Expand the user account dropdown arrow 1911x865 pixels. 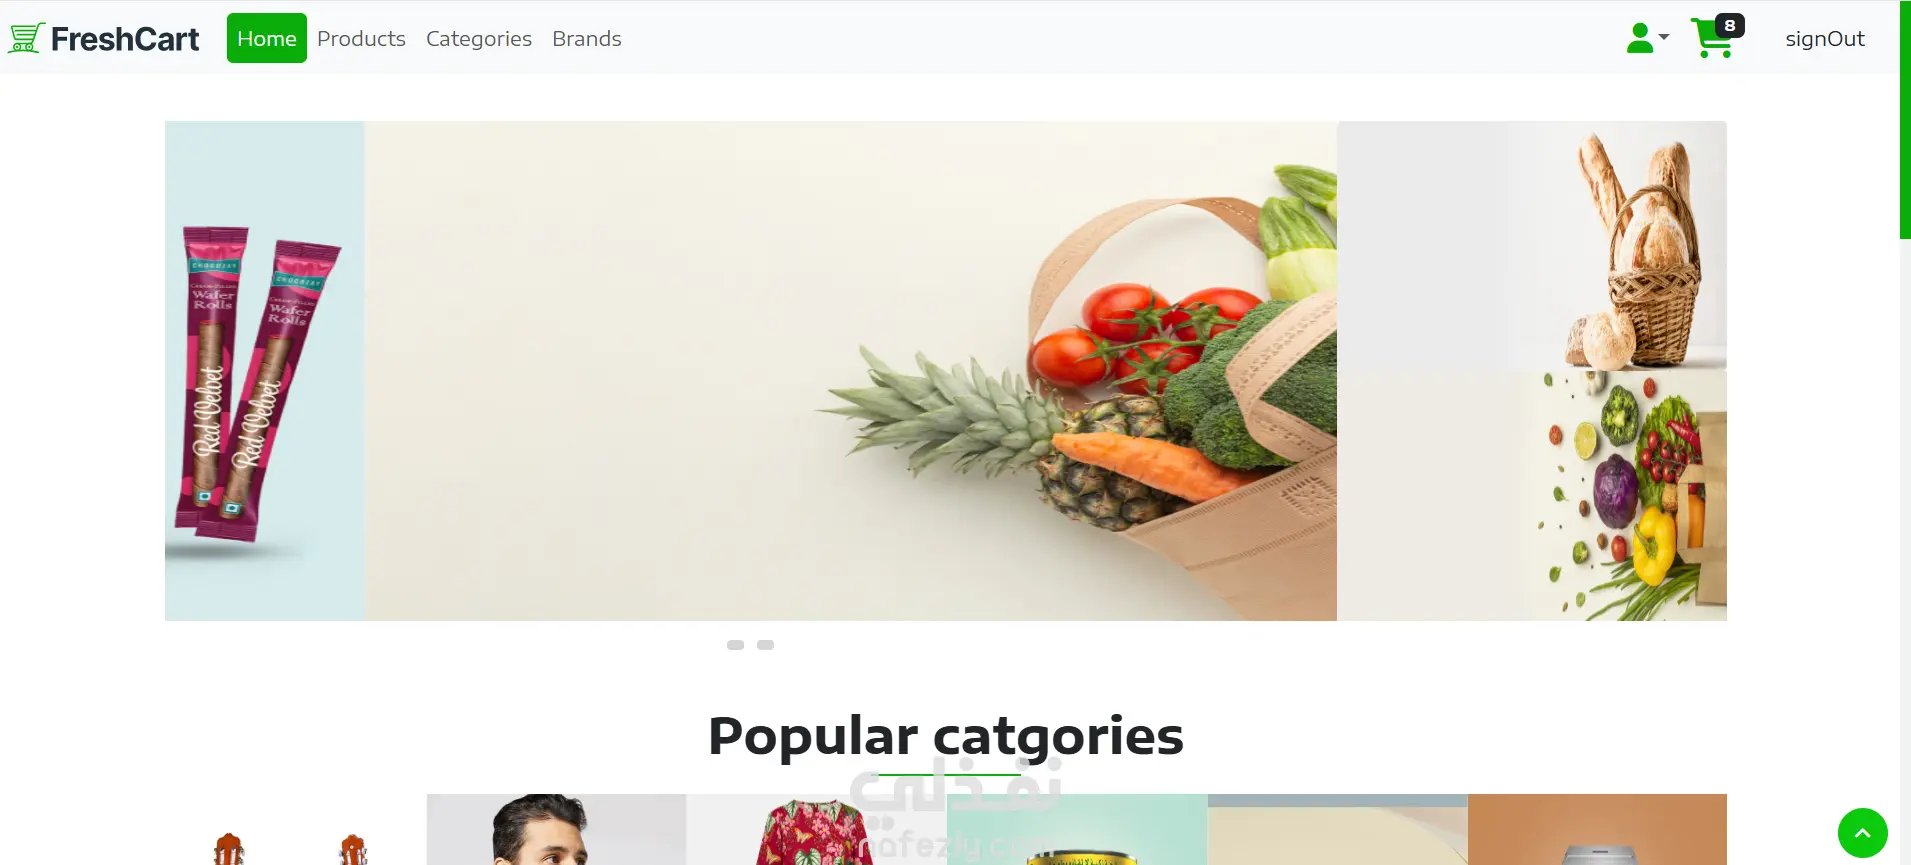(1664, 37)
